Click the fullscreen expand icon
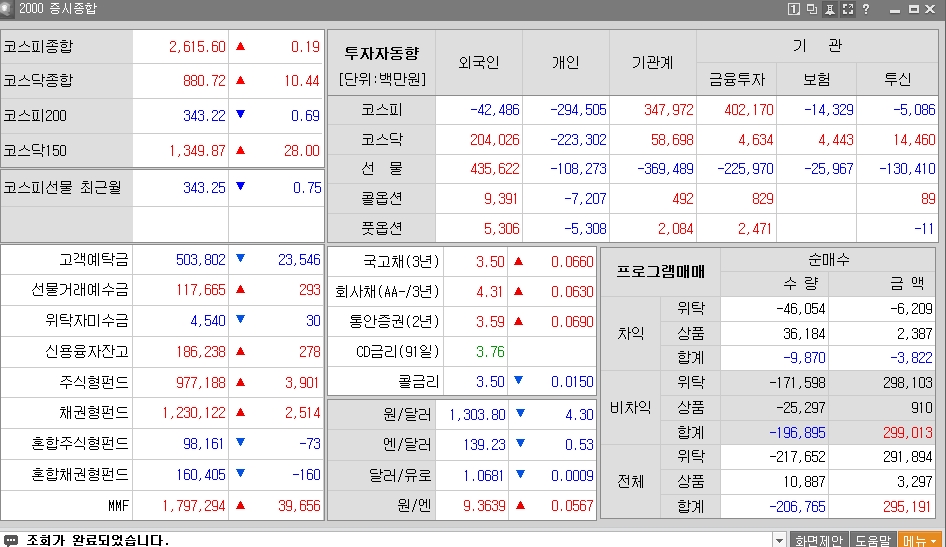 pos(847,9)
